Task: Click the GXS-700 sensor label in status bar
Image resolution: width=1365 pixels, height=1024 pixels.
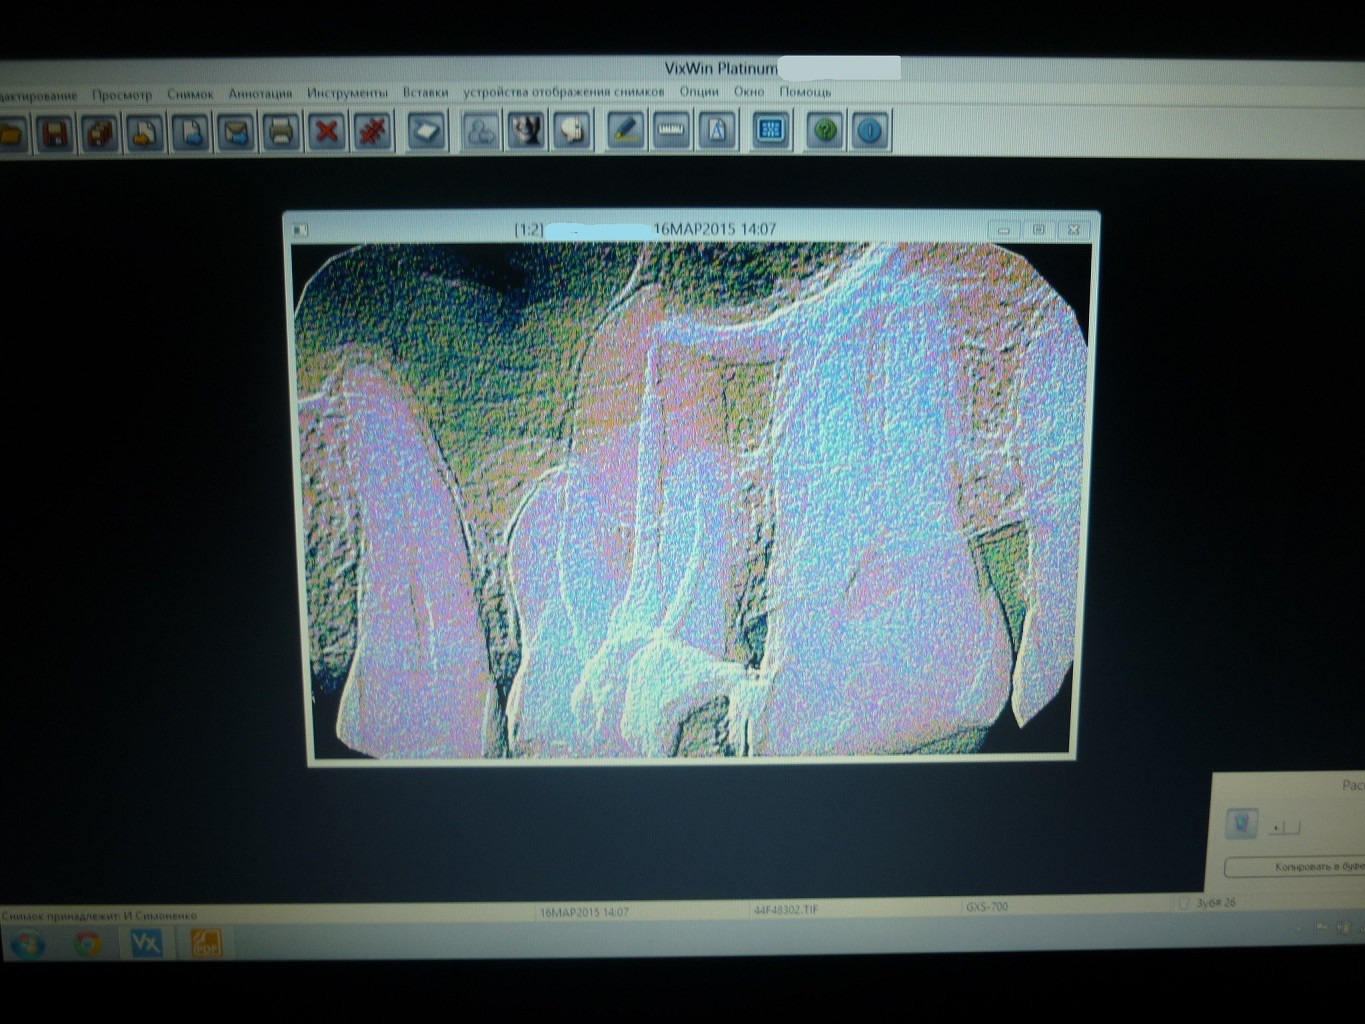Action: point(987,907)
